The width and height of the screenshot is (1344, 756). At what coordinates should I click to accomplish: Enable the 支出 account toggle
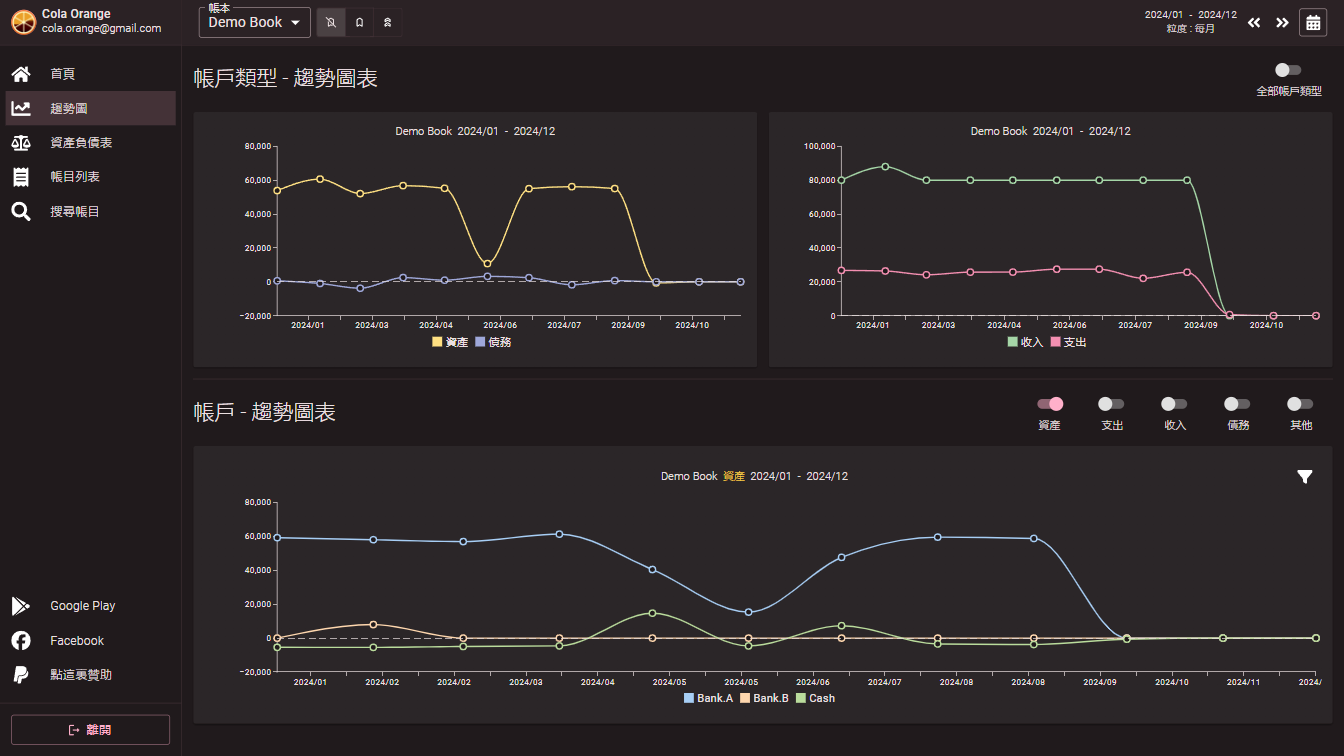[1111, 404]
